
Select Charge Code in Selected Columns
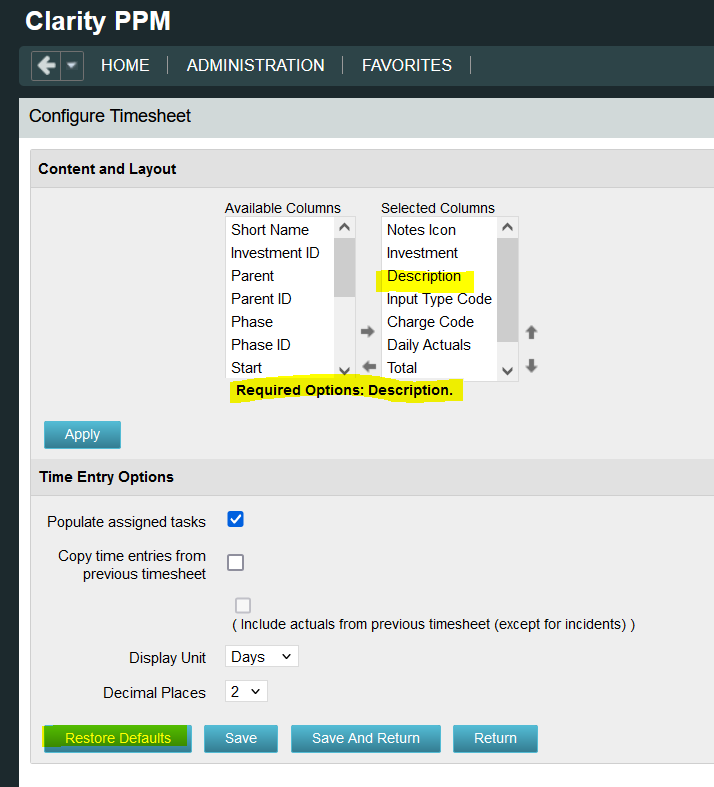click(x=439, y=322)
